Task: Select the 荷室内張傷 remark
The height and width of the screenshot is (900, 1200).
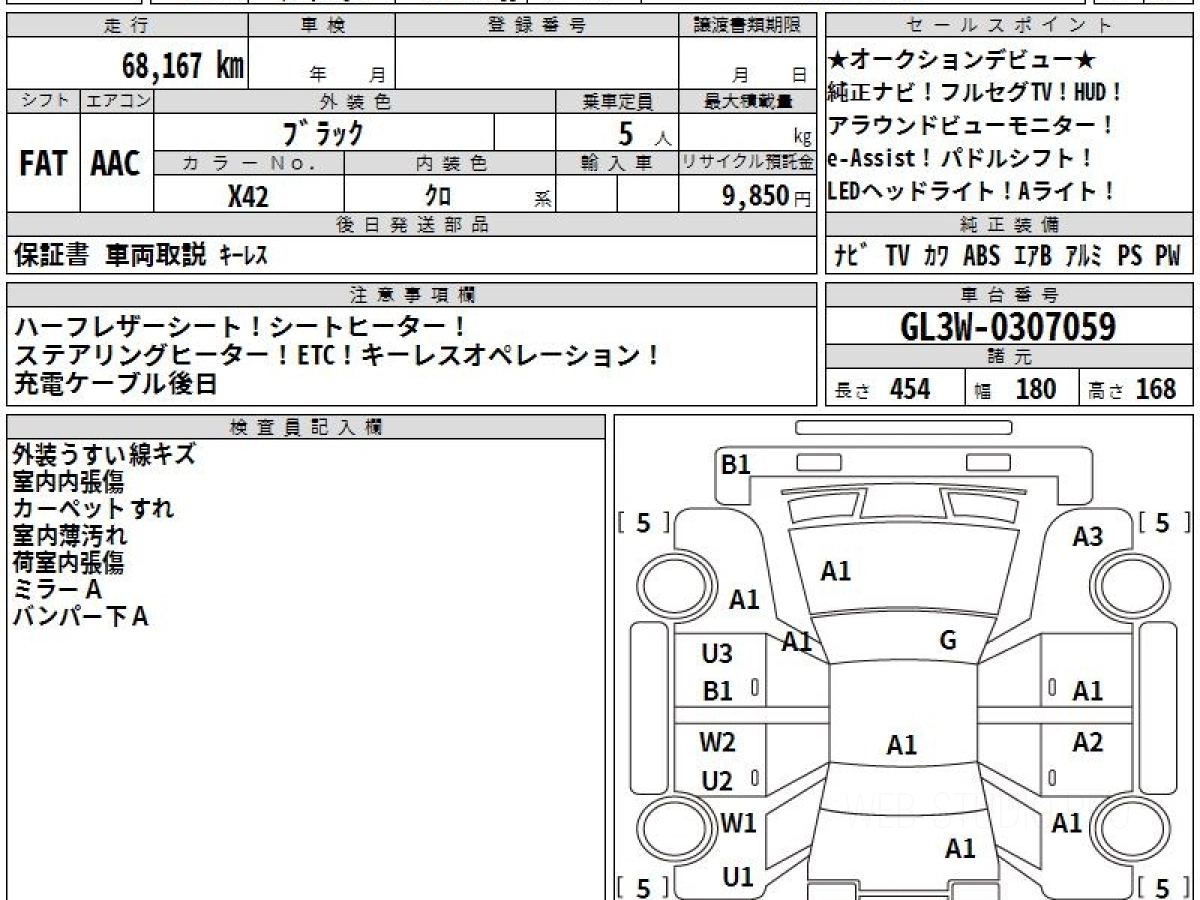Action: point(68,562)
